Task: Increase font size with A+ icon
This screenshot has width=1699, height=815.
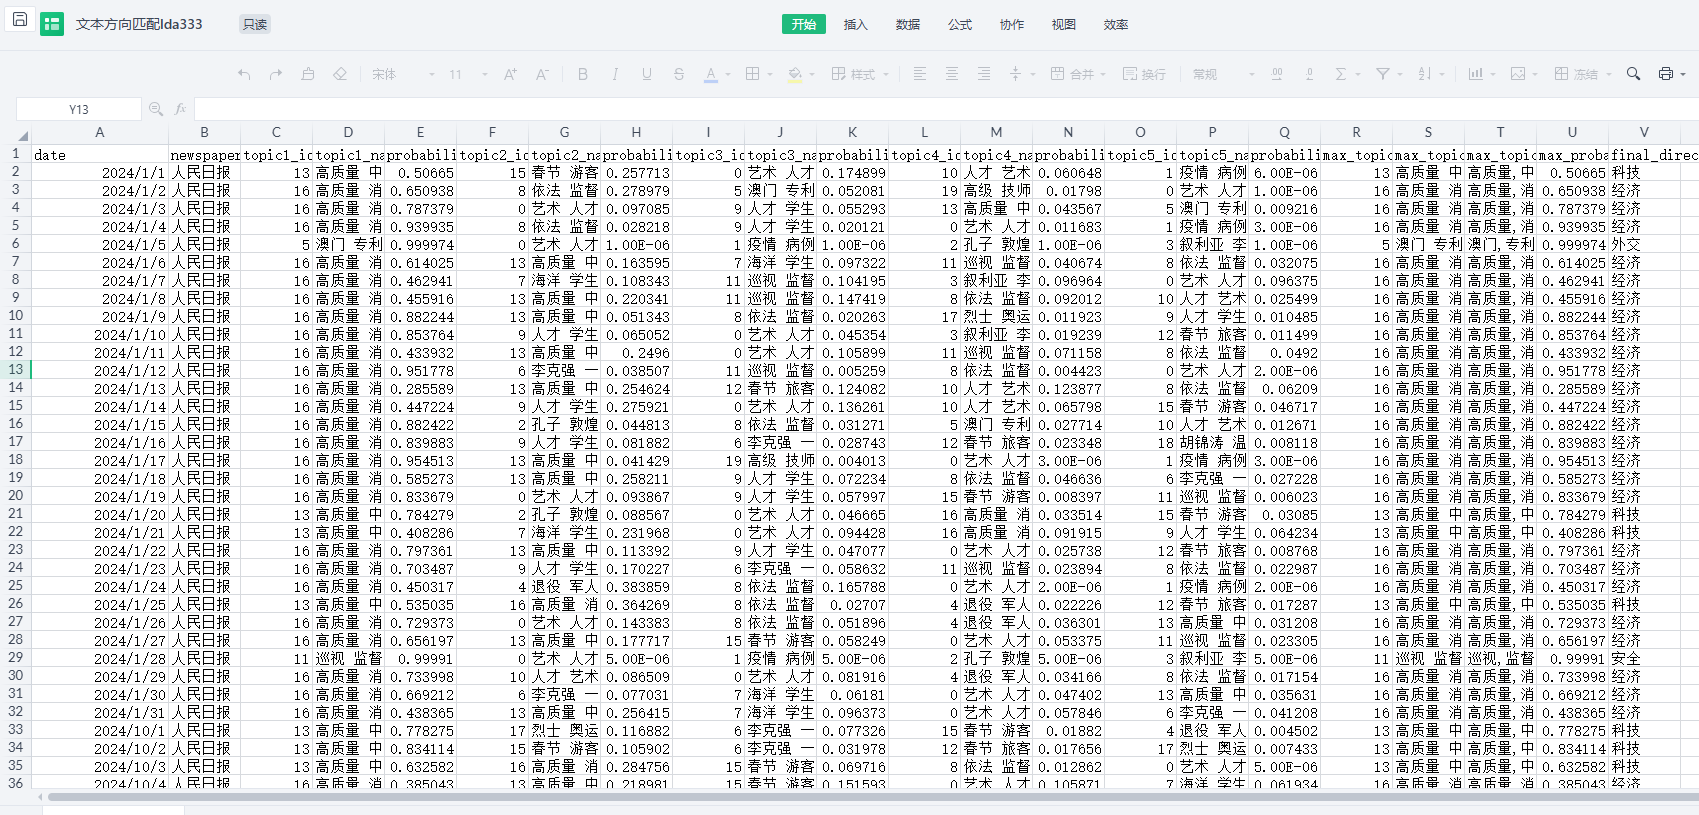Action: coord(510,74)
